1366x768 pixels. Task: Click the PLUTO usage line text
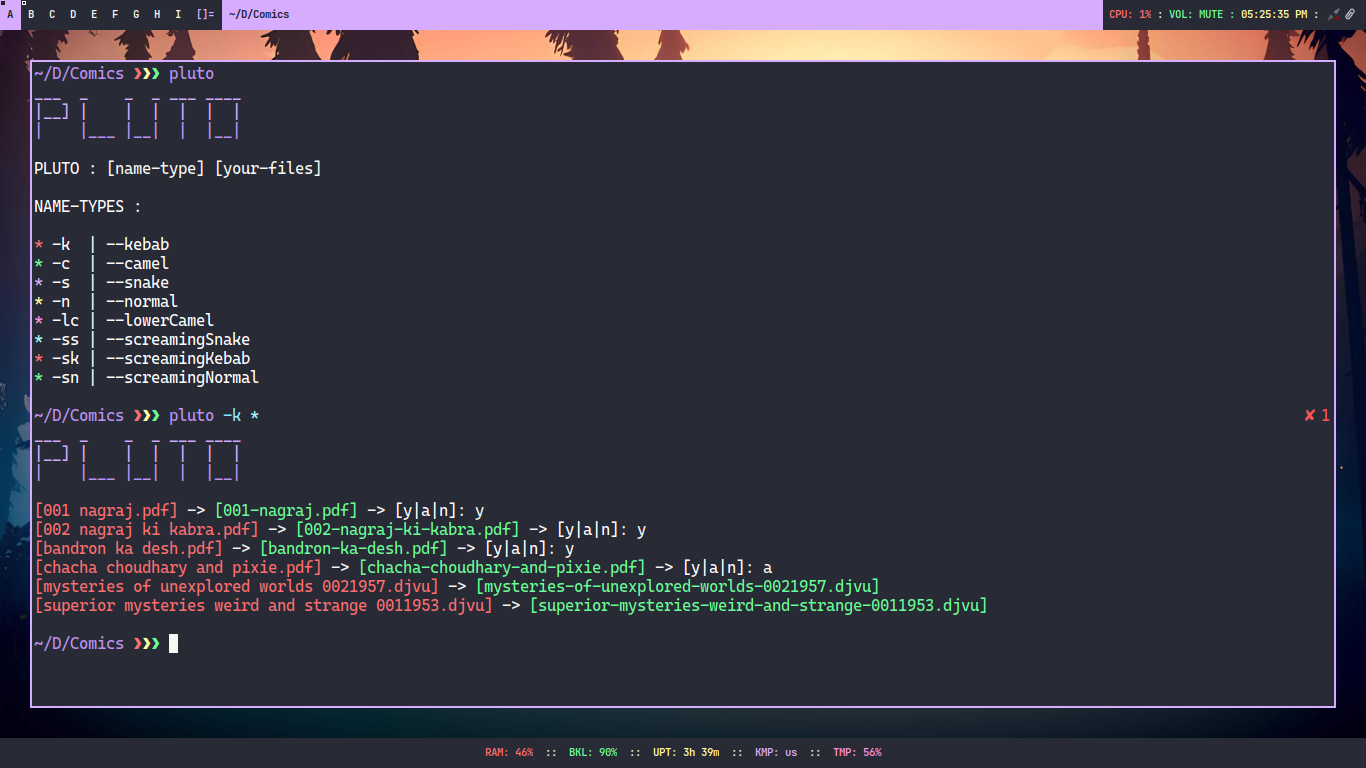click(178, 168)
